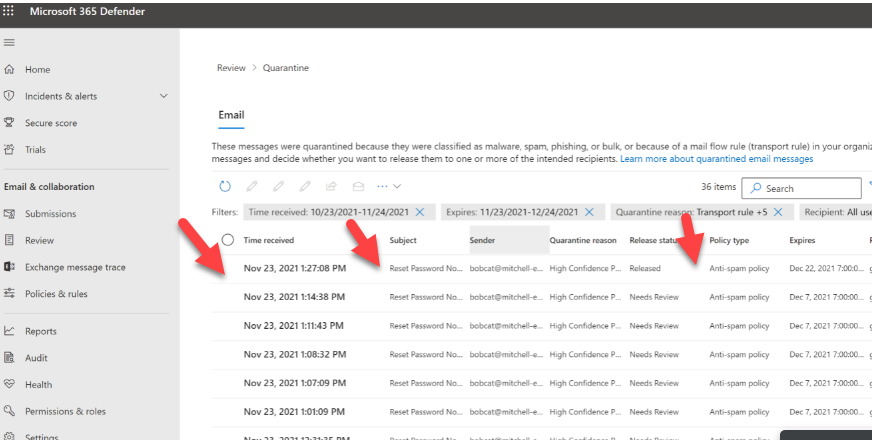This screenshot has width=872, height=440.
Task: Click the Incidents & alerts shield icon
Action: (9, 96)
